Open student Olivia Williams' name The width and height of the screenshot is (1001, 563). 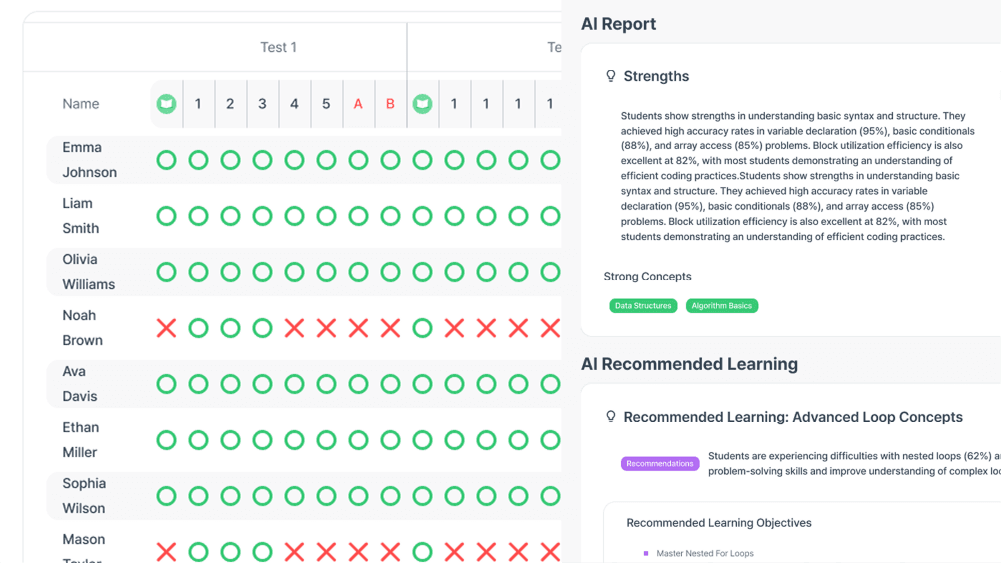(89, 272)
